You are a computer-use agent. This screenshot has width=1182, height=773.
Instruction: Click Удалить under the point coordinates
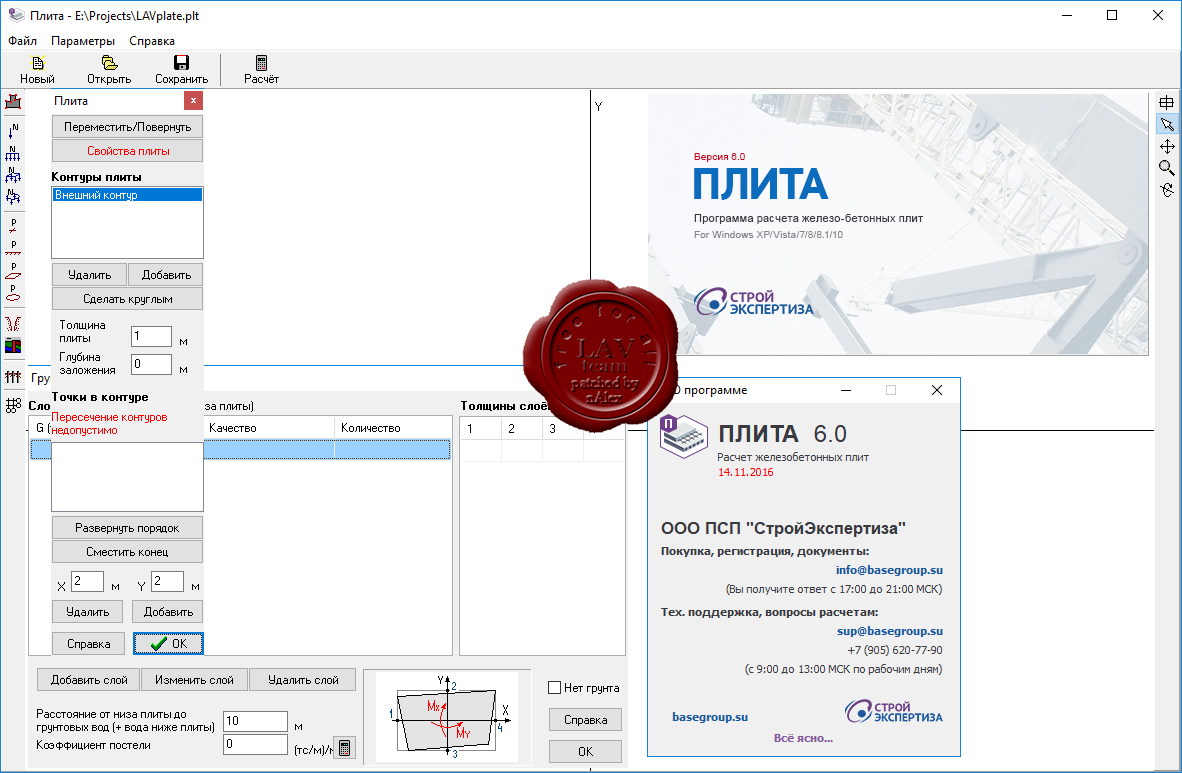pos(87,612)
